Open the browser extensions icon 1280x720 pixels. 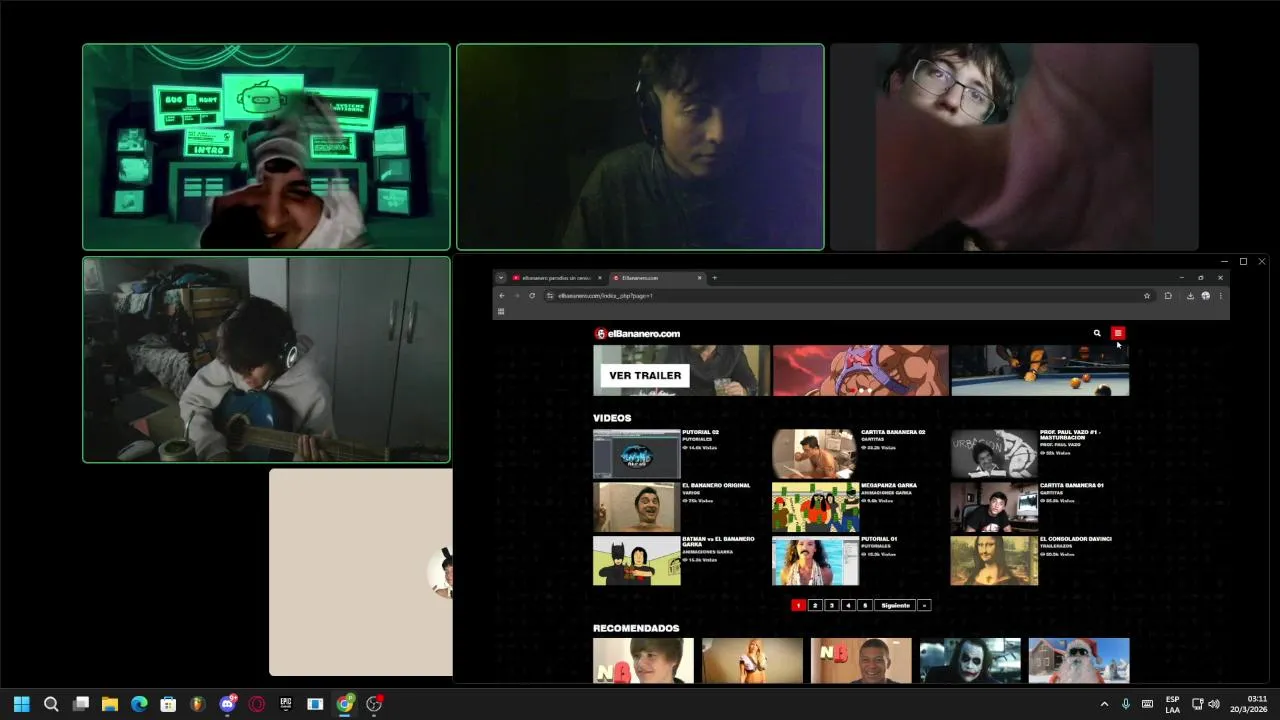click(1168, 296)
